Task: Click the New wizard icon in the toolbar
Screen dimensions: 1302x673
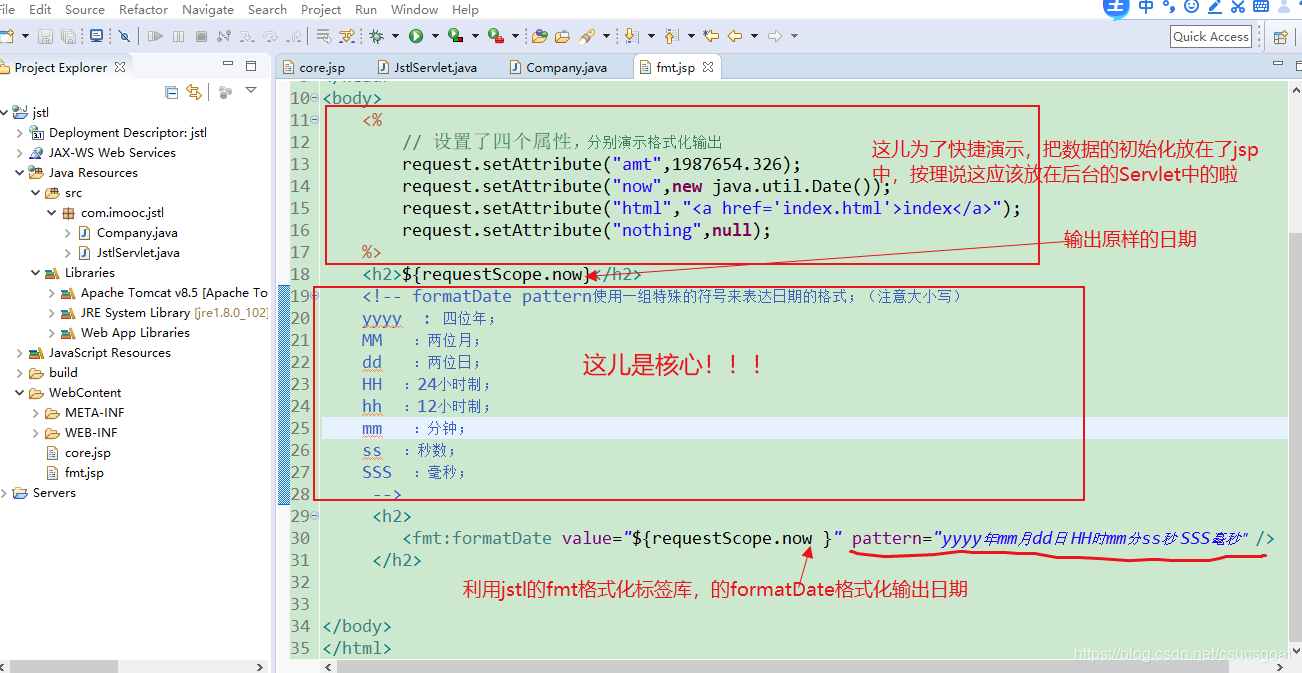Action: 6,36
